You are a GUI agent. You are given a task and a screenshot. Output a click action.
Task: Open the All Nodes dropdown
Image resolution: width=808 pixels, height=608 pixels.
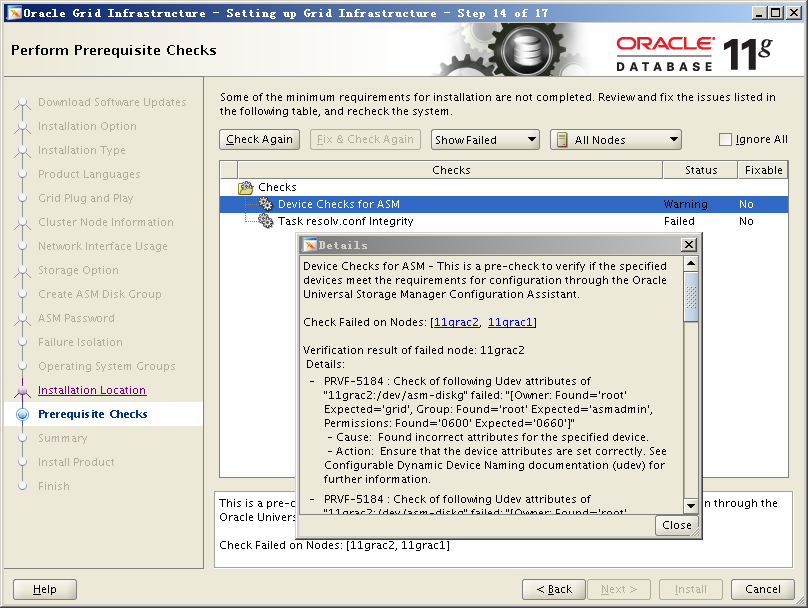point(615,140)
